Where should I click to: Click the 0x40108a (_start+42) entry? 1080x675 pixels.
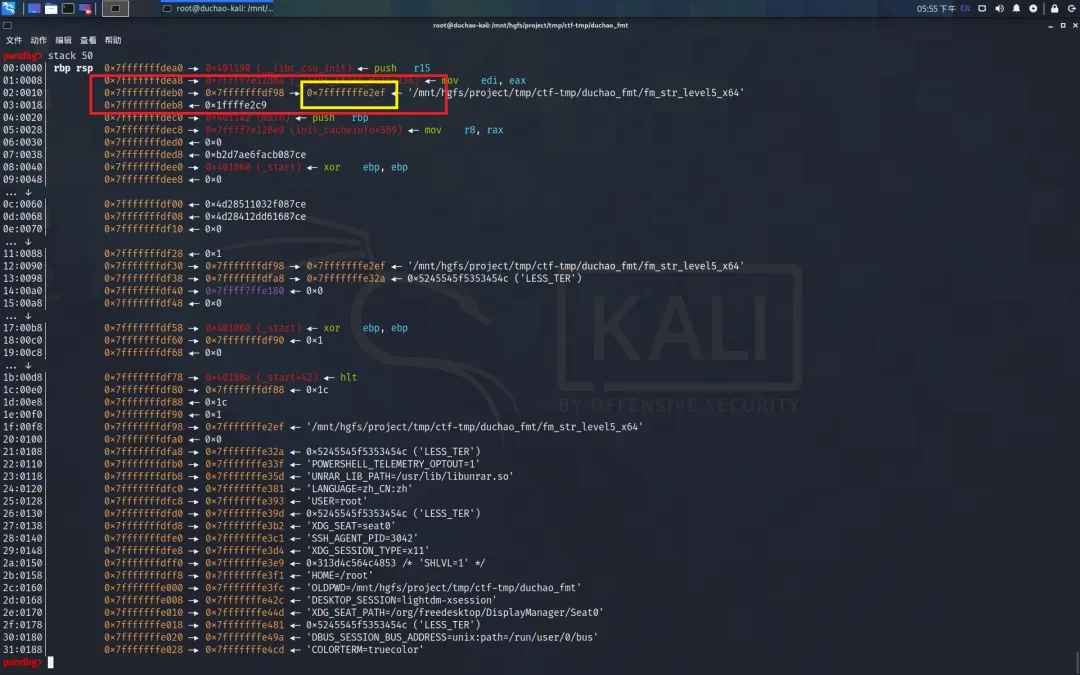point(262,377)
